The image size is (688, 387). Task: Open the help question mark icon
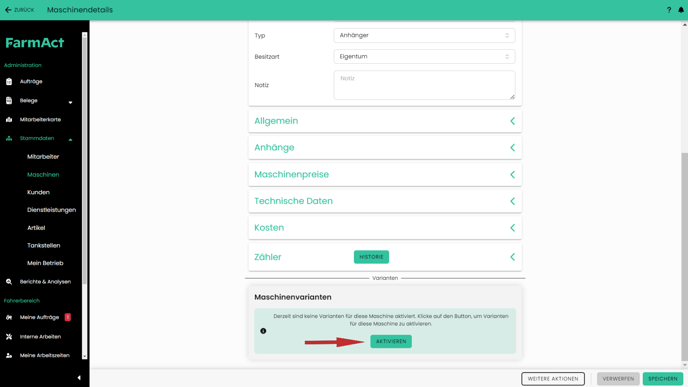[669, 10]
